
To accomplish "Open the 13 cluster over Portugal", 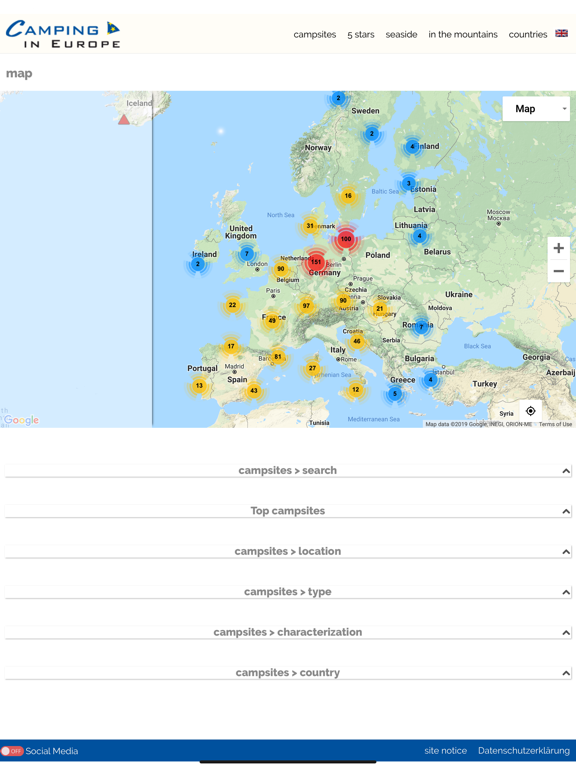I will point(199,385).
